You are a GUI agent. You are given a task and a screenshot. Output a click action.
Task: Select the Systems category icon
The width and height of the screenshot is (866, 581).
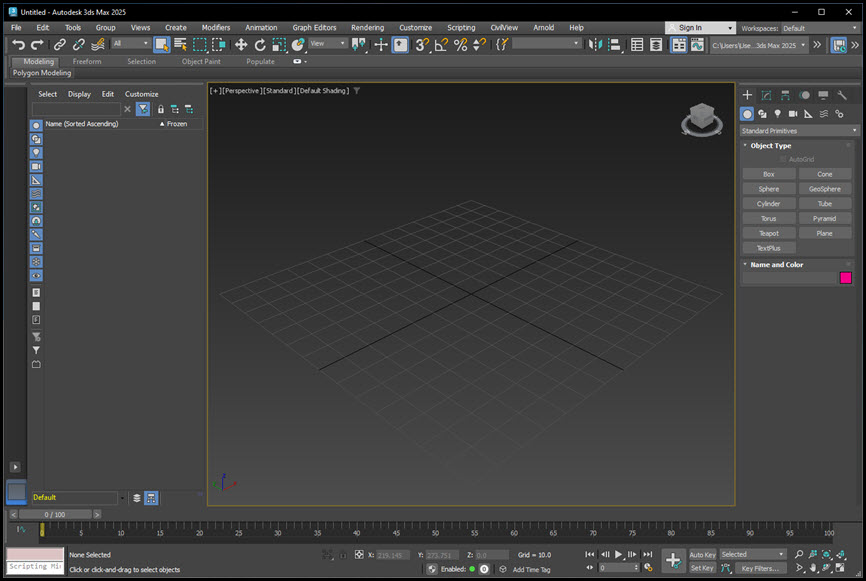pos(839,114)
